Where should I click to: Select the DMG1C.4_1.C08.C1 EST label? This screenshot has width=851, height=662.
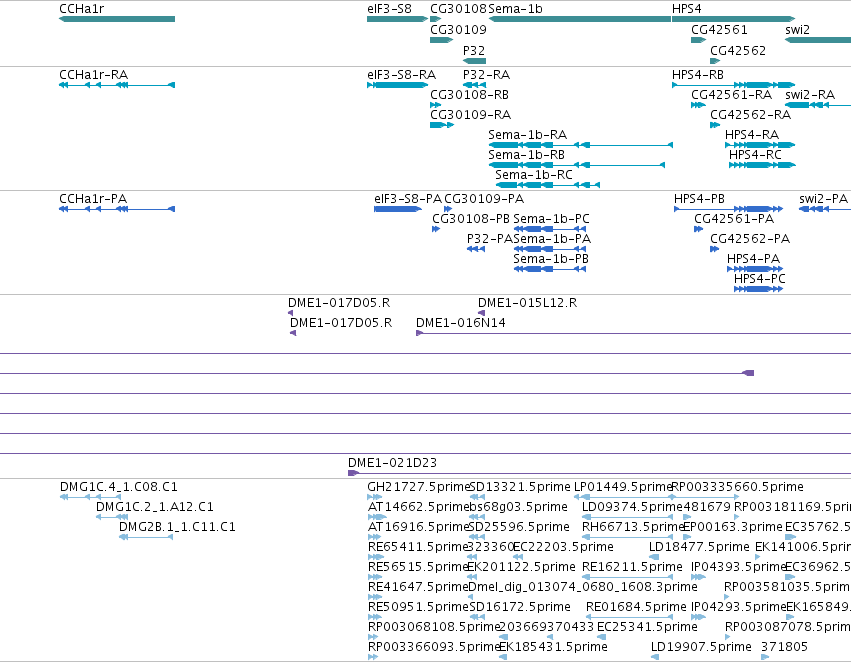[119, 487]
